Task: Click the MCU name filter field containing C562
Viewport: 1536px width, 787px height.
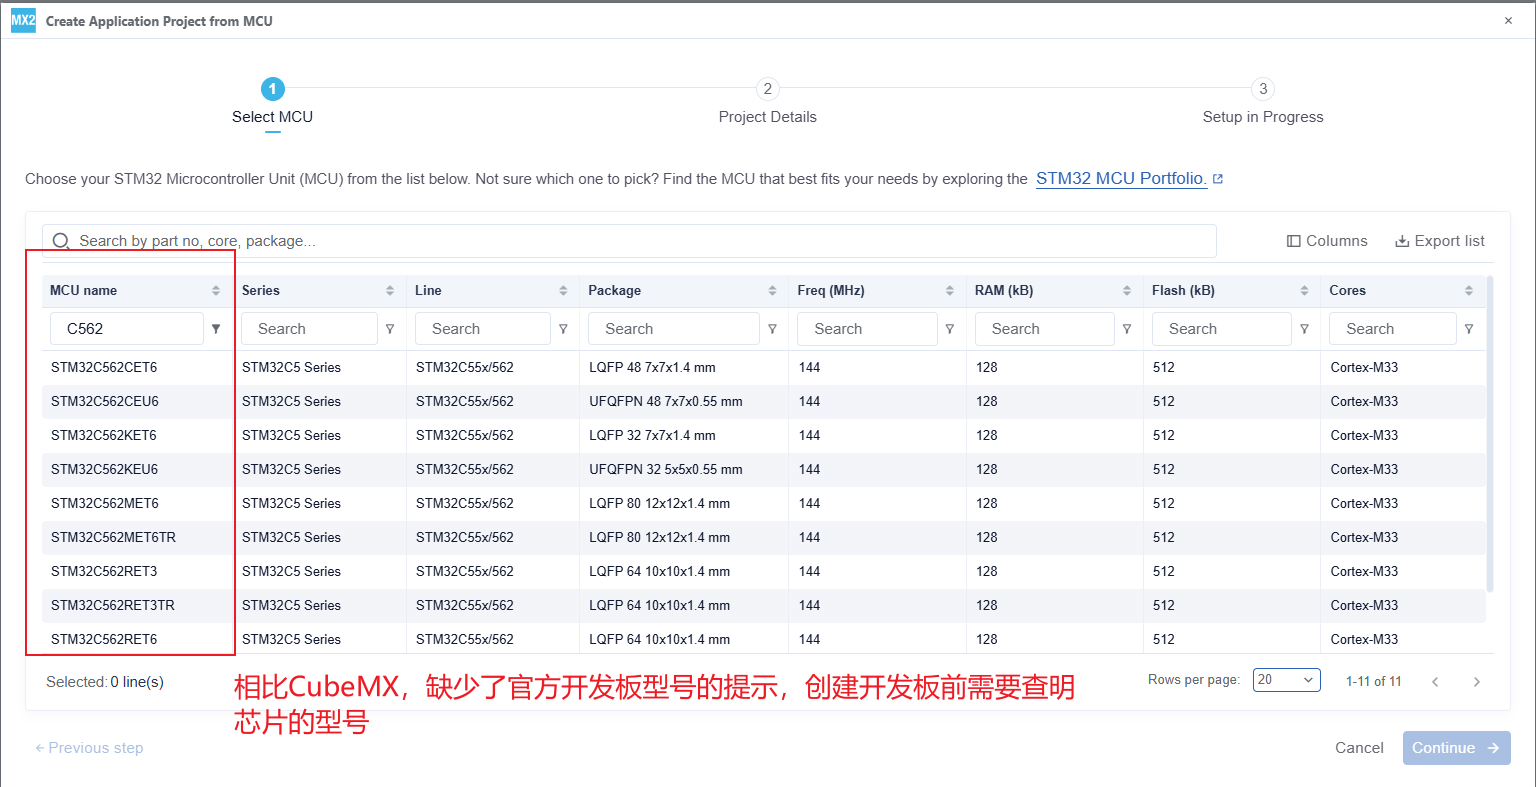Action: point(127,329)
